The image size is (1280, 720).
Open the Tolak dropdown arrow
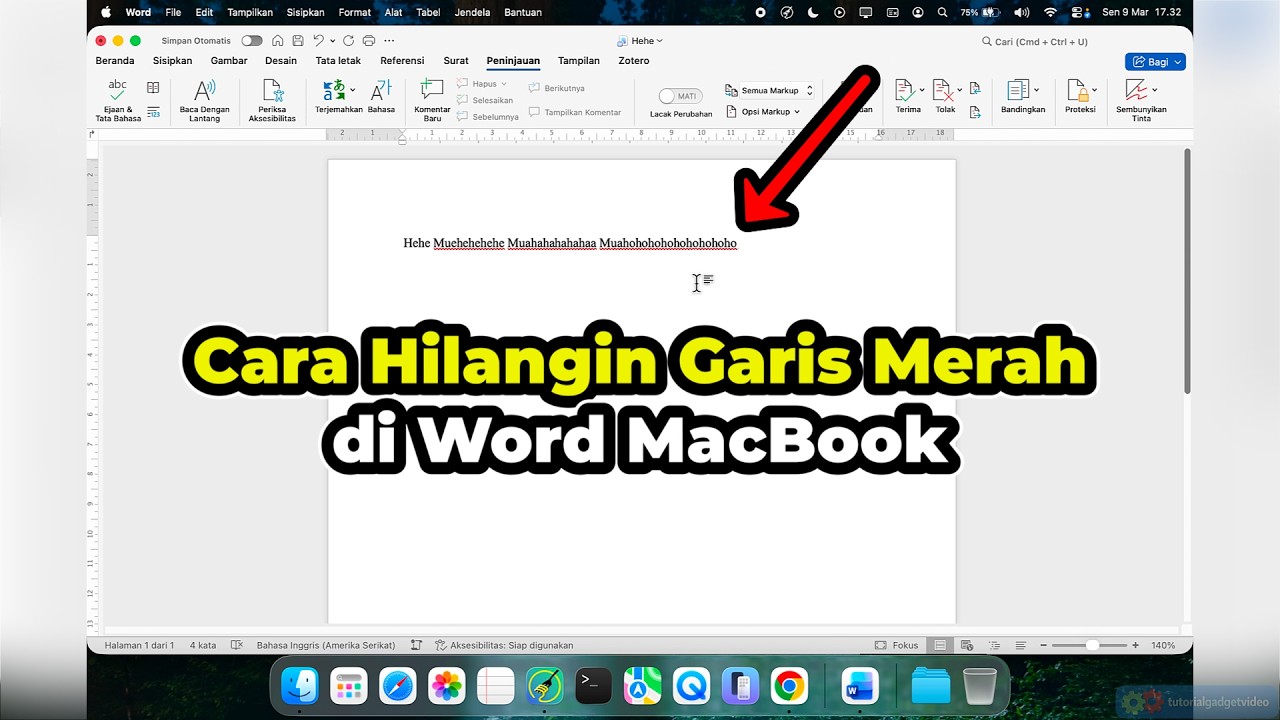960,90
